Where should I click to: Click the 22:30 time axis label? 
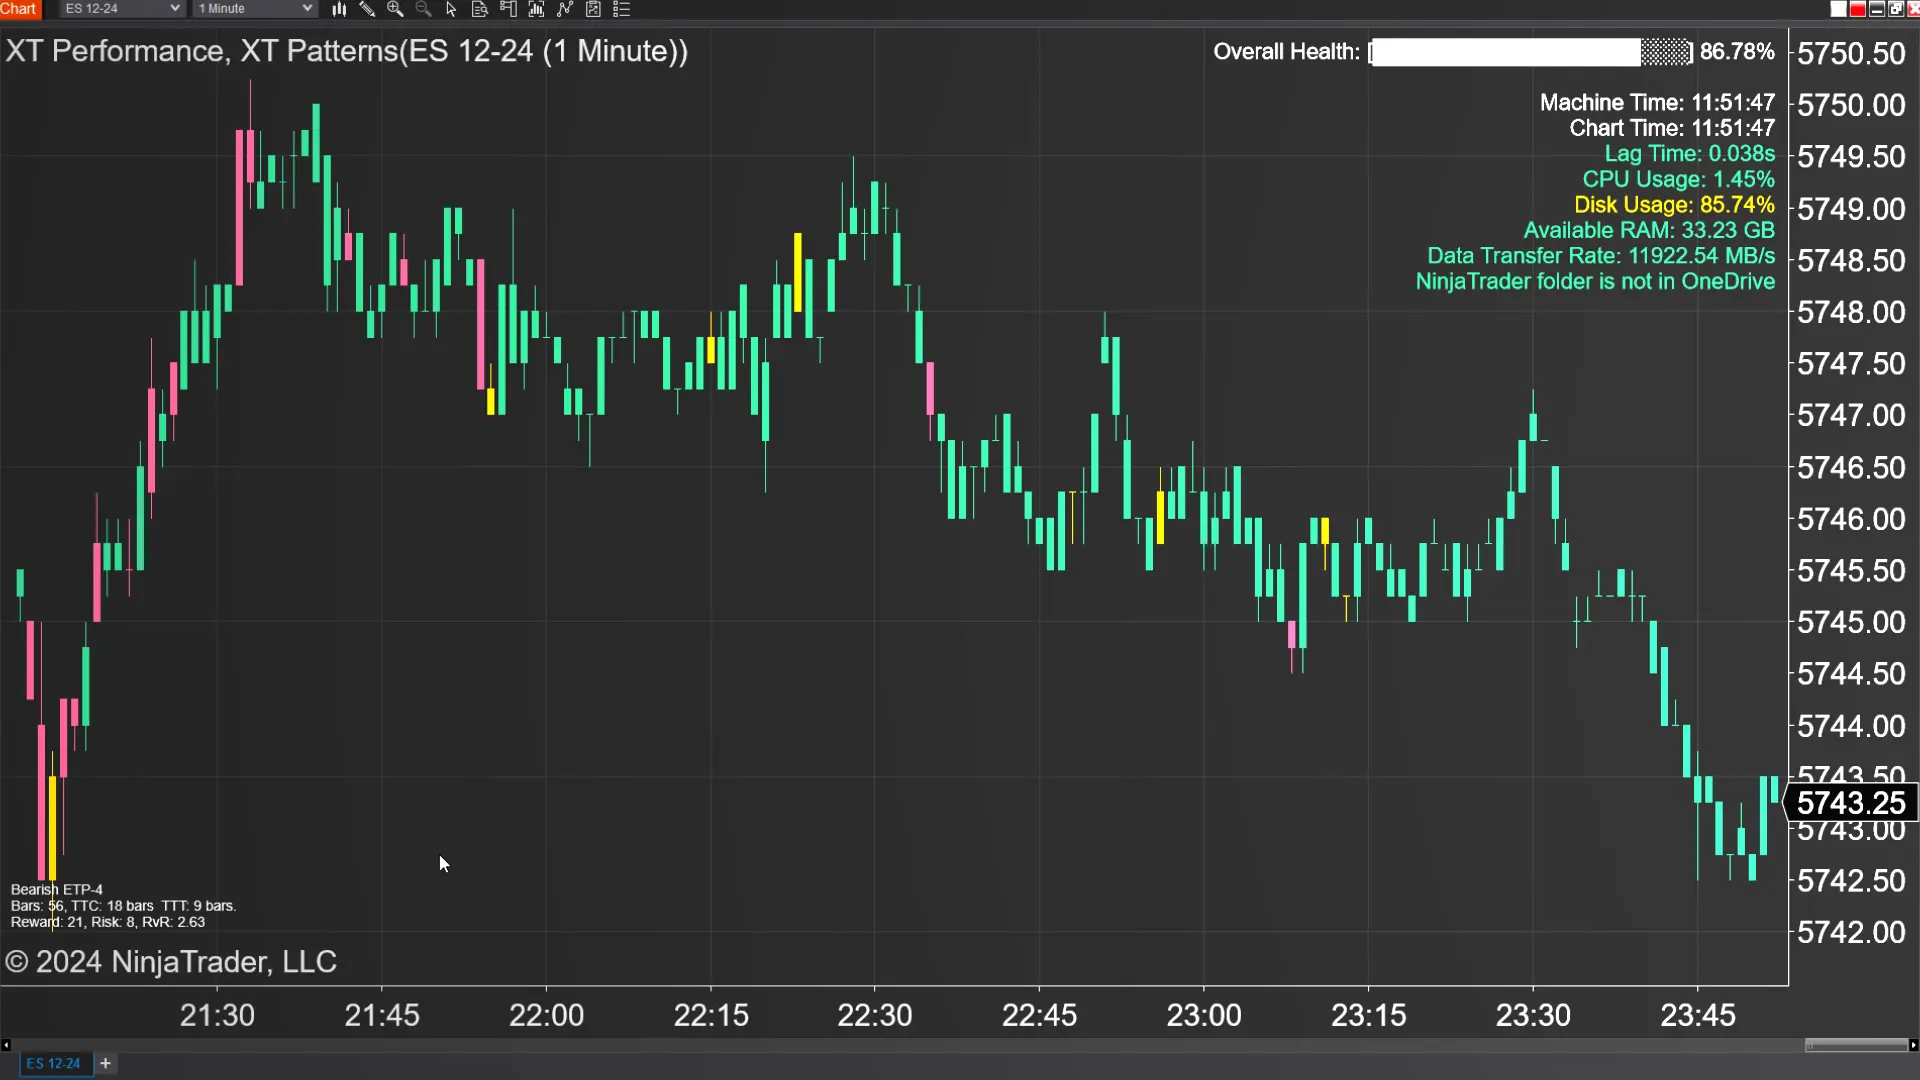pos(875,1015)
